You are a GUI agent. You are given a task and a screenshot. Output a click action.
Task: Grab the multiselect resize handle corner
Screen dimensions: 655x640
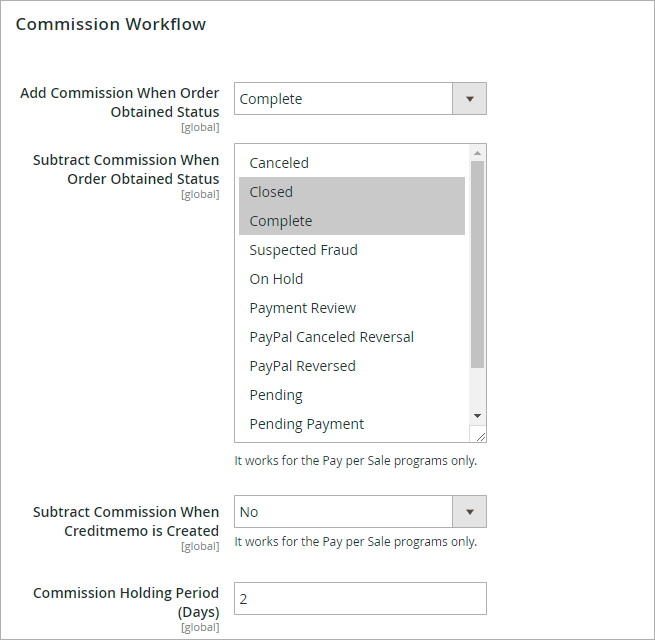480,436
